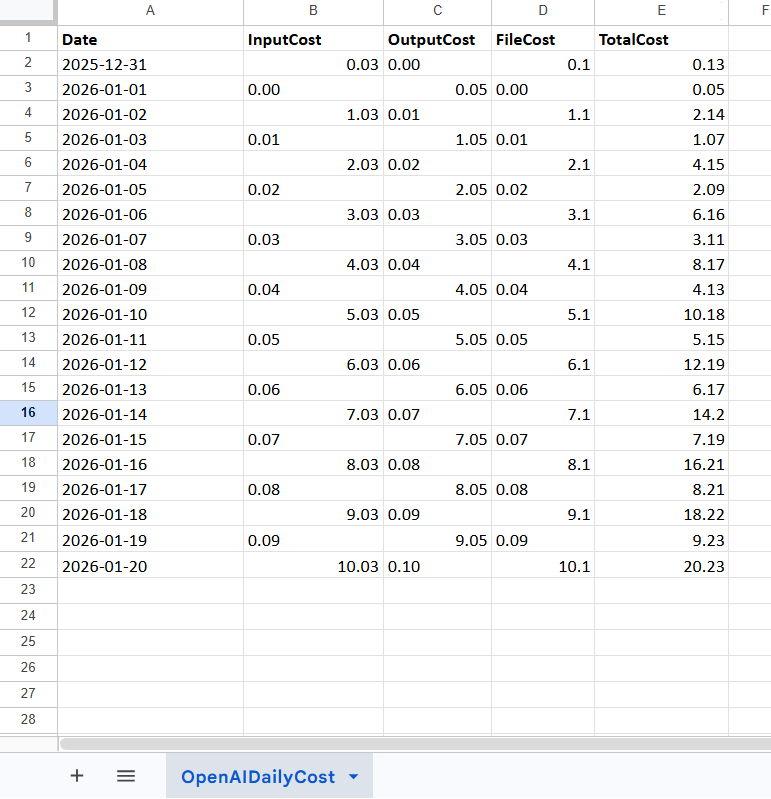Select TotalCost value 6.16

pyautogui.click(x=661, y=214)
